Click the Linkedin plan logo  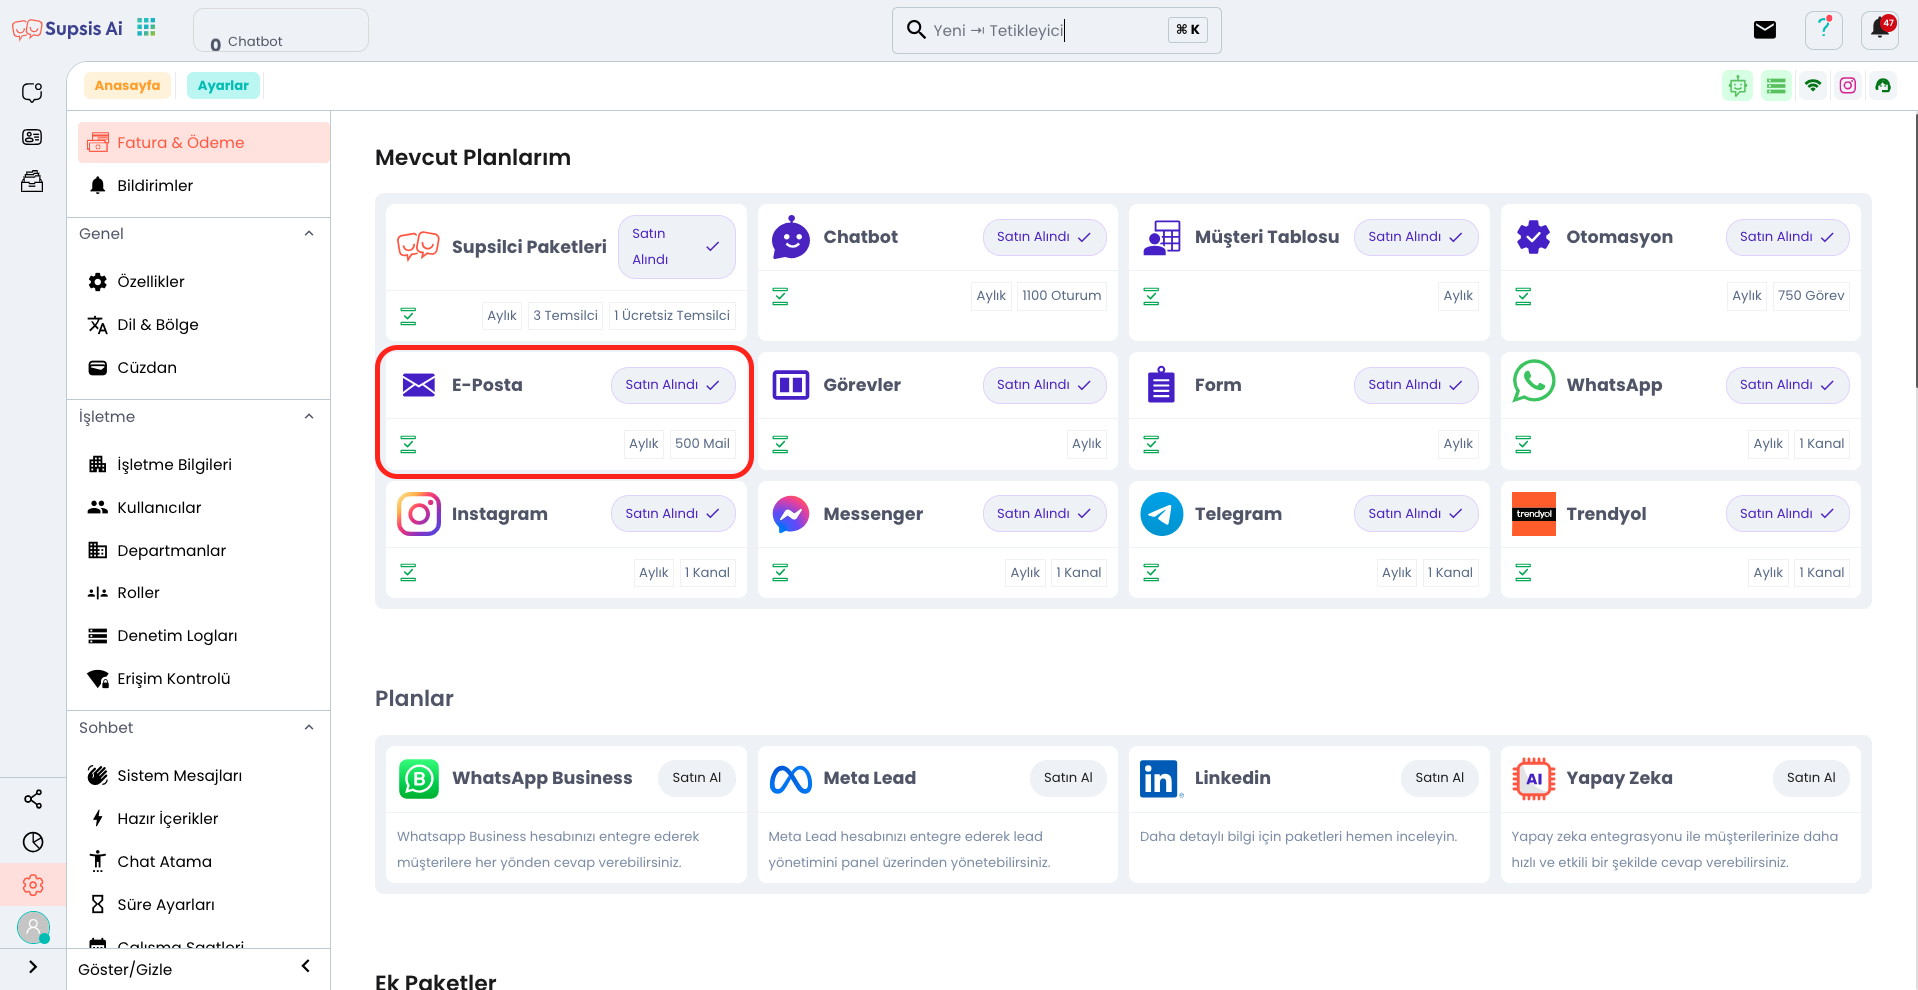tap(1161, 779)
